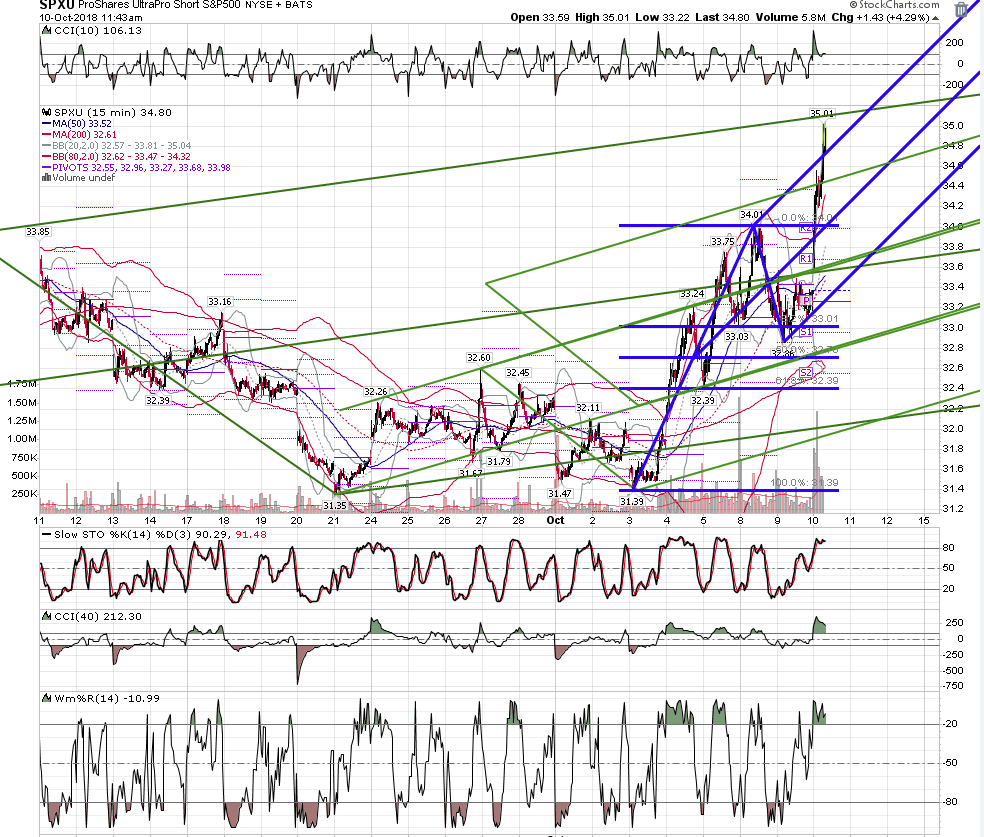Click the 33.24 price label
984x837 pixels.
pos(692,294)
